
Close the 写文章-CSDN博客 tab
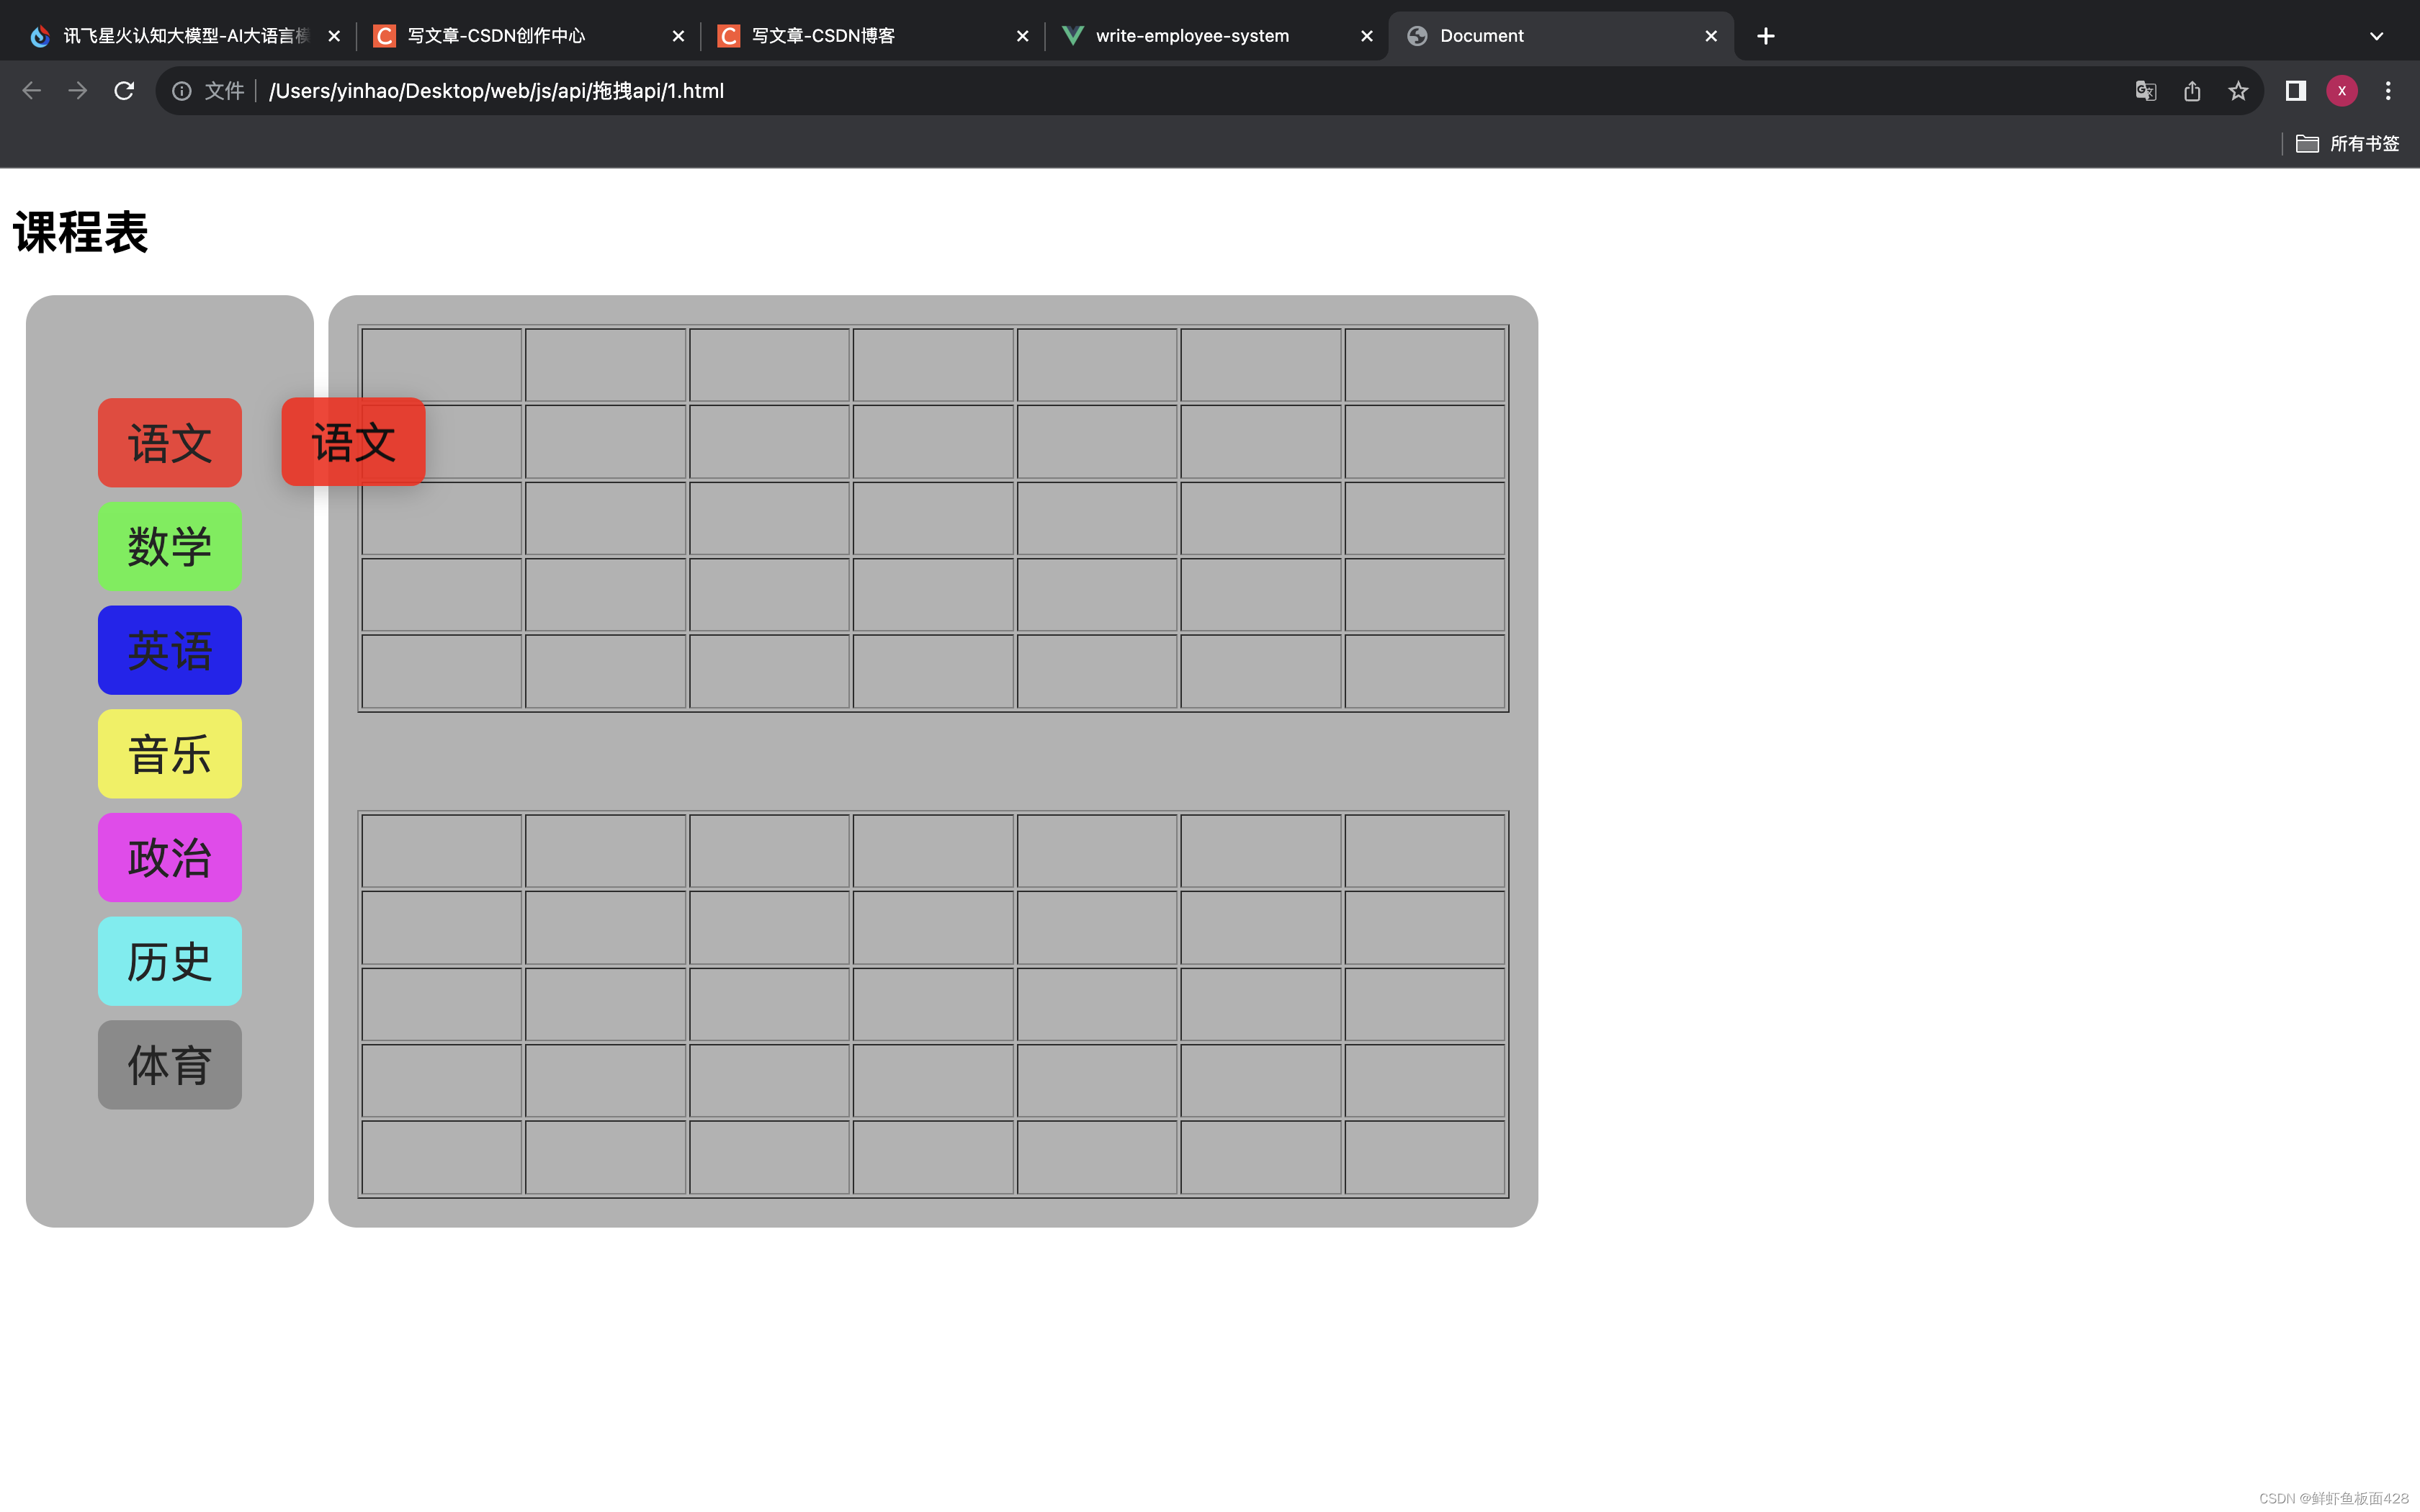[x=1022, y=36]
